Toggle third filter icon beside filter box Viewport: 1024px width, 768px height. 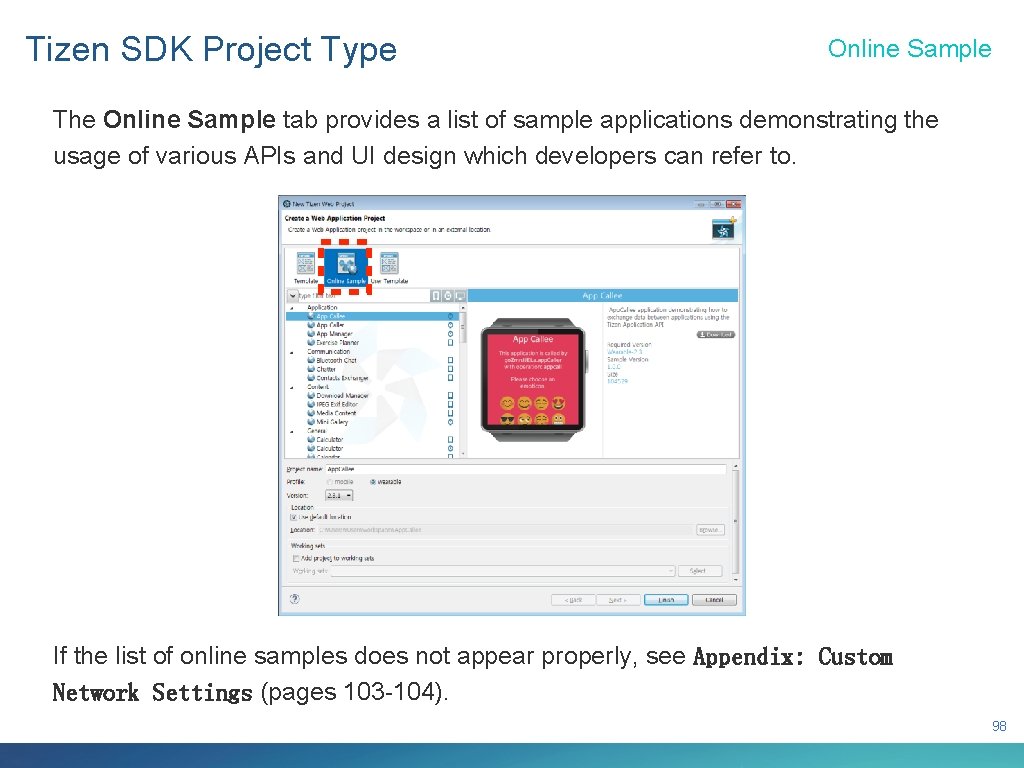coord(460,296)
